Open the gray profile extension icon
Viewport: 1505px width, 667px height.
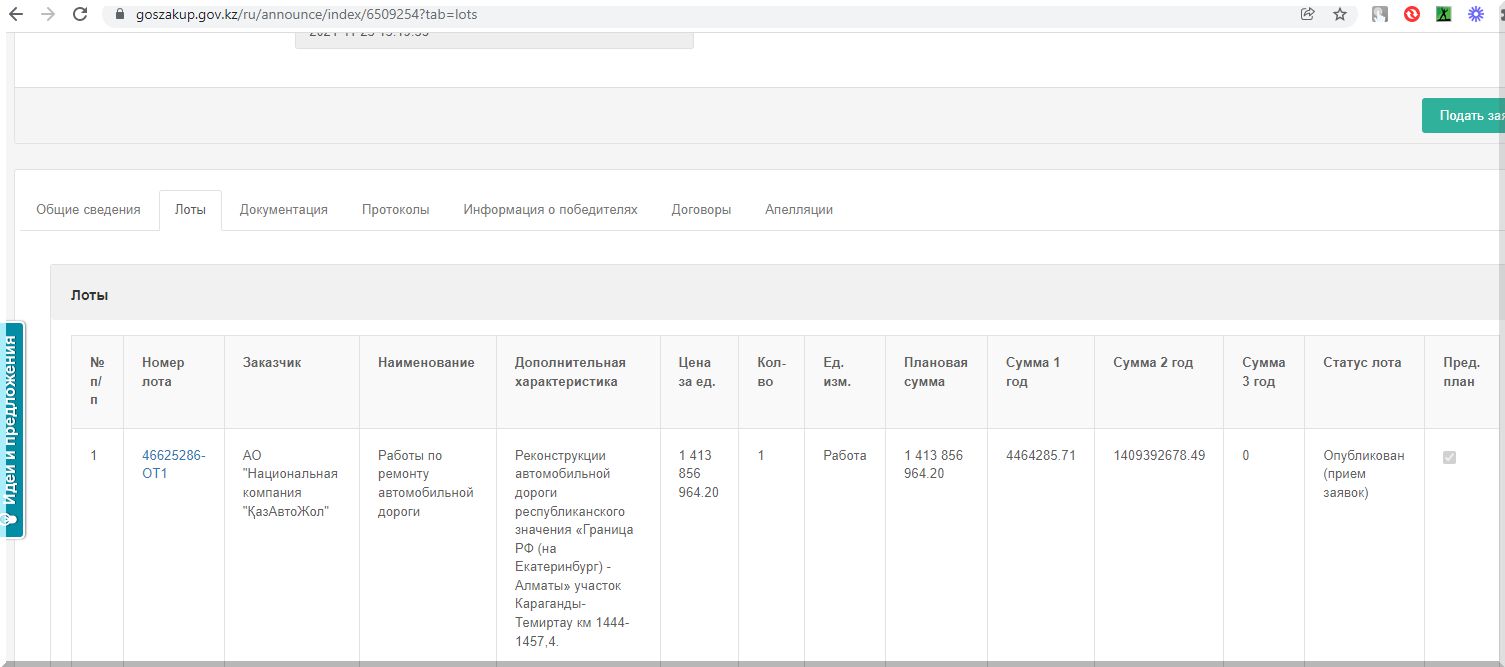point(1380,14)
